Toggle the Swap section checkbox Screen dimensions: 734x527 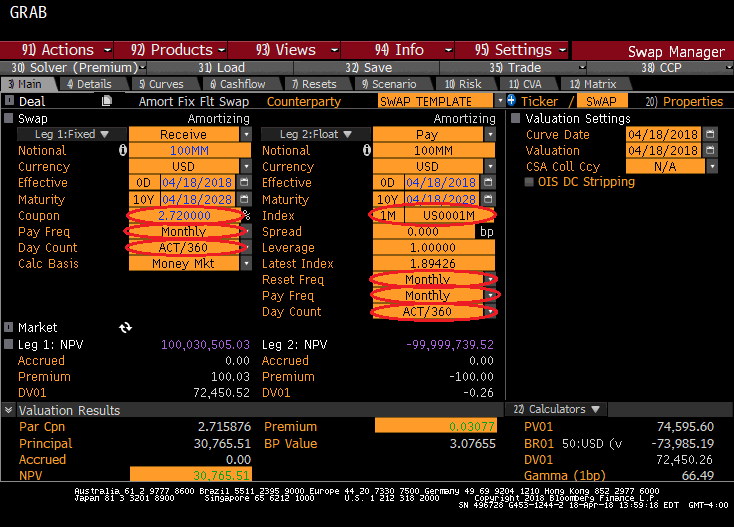[x=8, y=118]
